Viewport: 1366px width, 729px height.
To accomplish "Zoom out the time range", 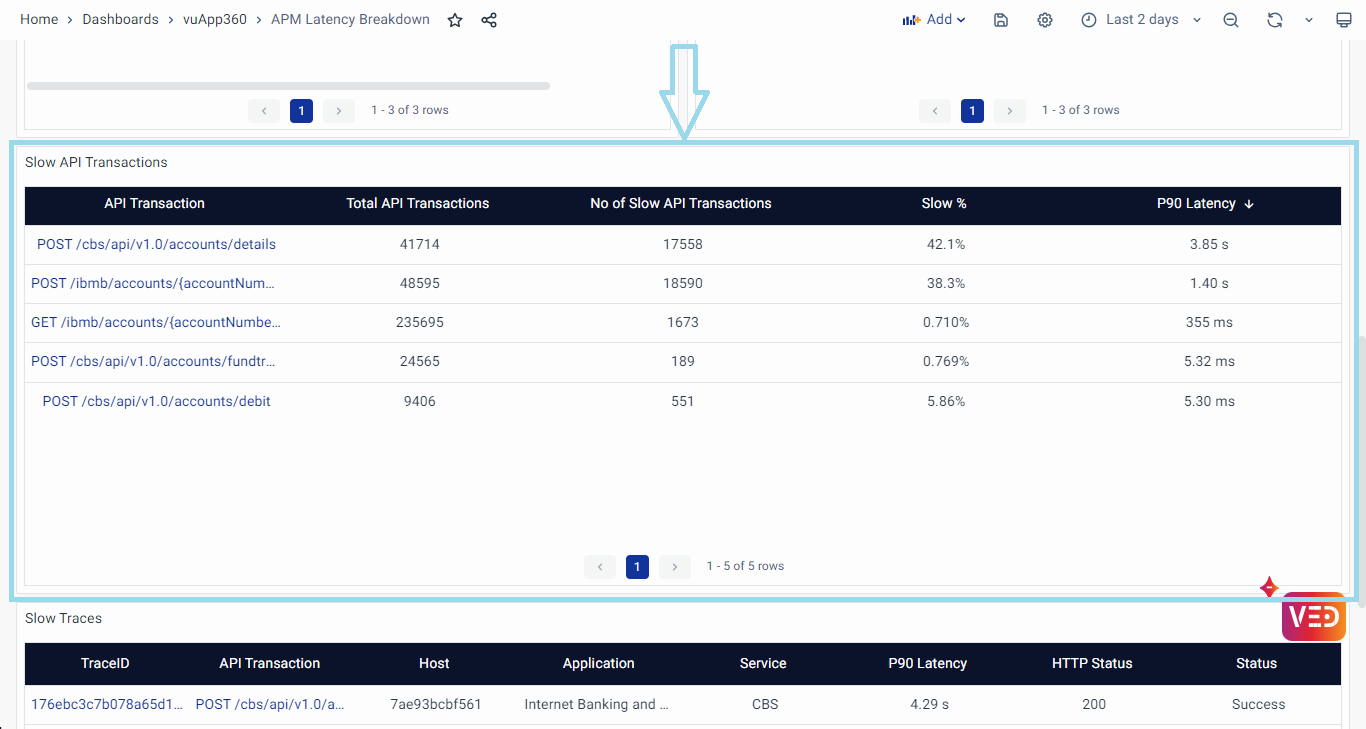I will point(1231,20).
